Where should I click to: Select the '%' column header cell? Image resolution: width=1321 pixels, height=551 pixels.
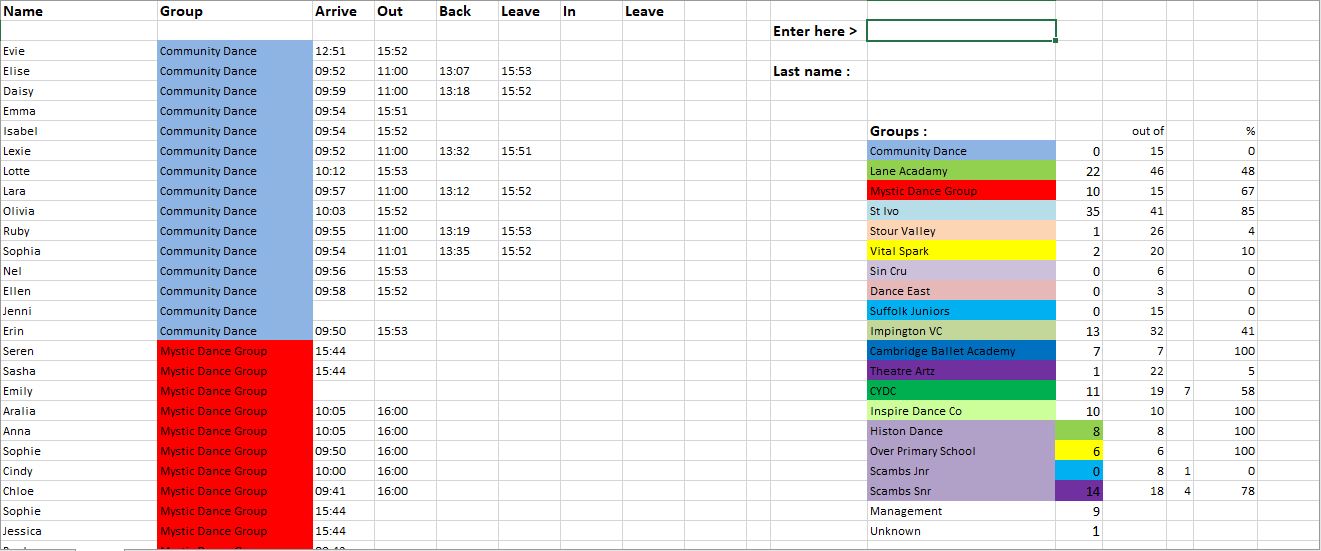(x=1250, y=131)
